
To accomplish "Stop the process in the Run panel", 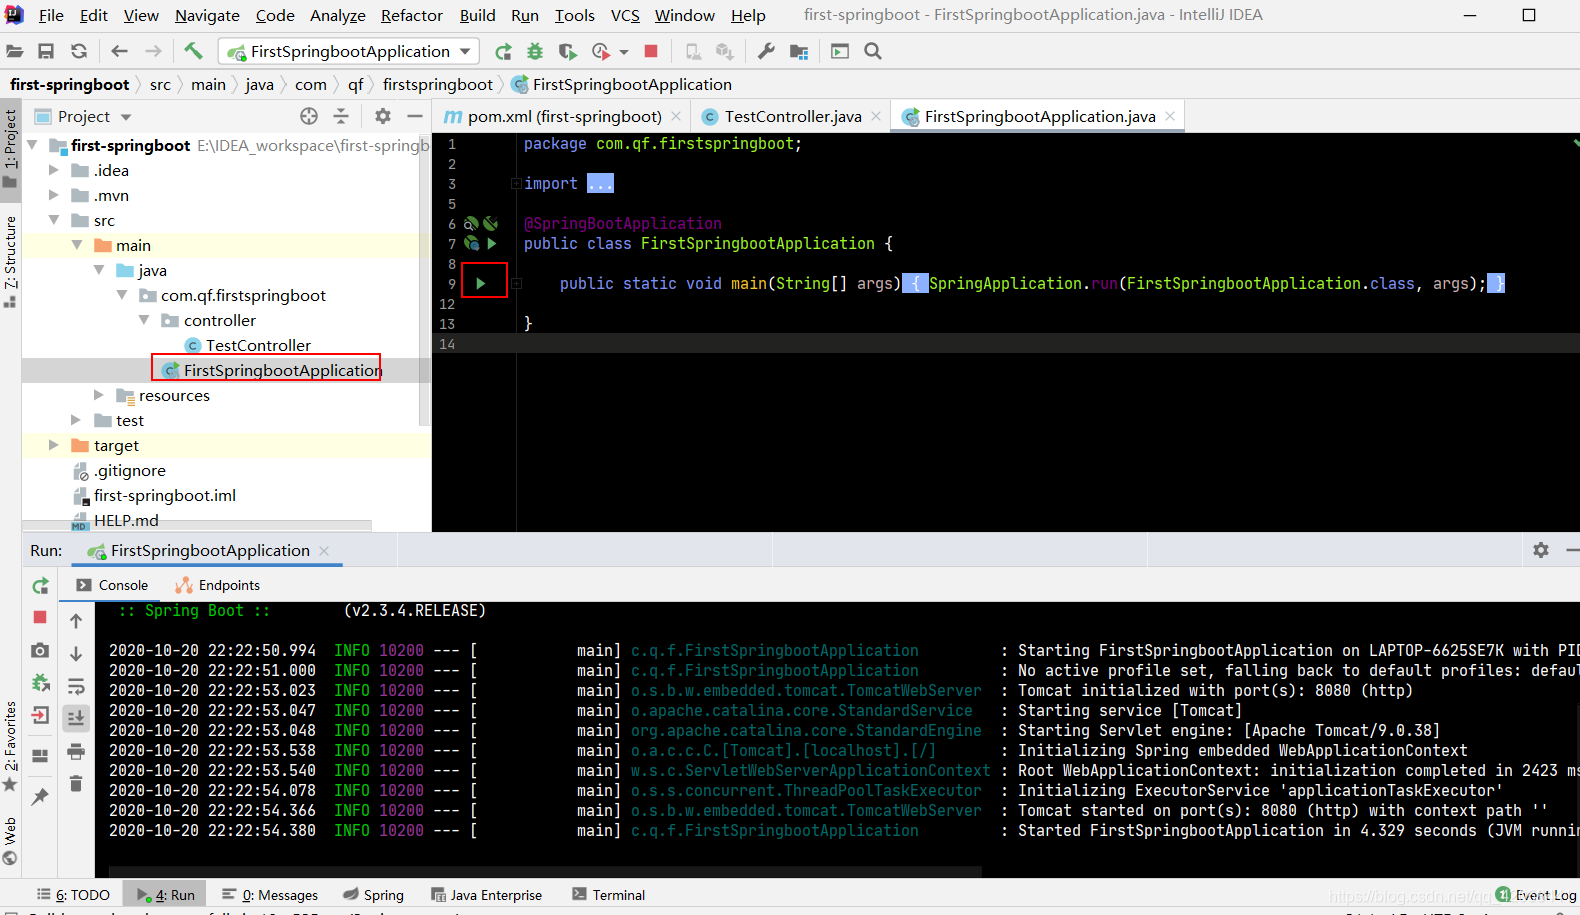I will click(x=40, y=617).
